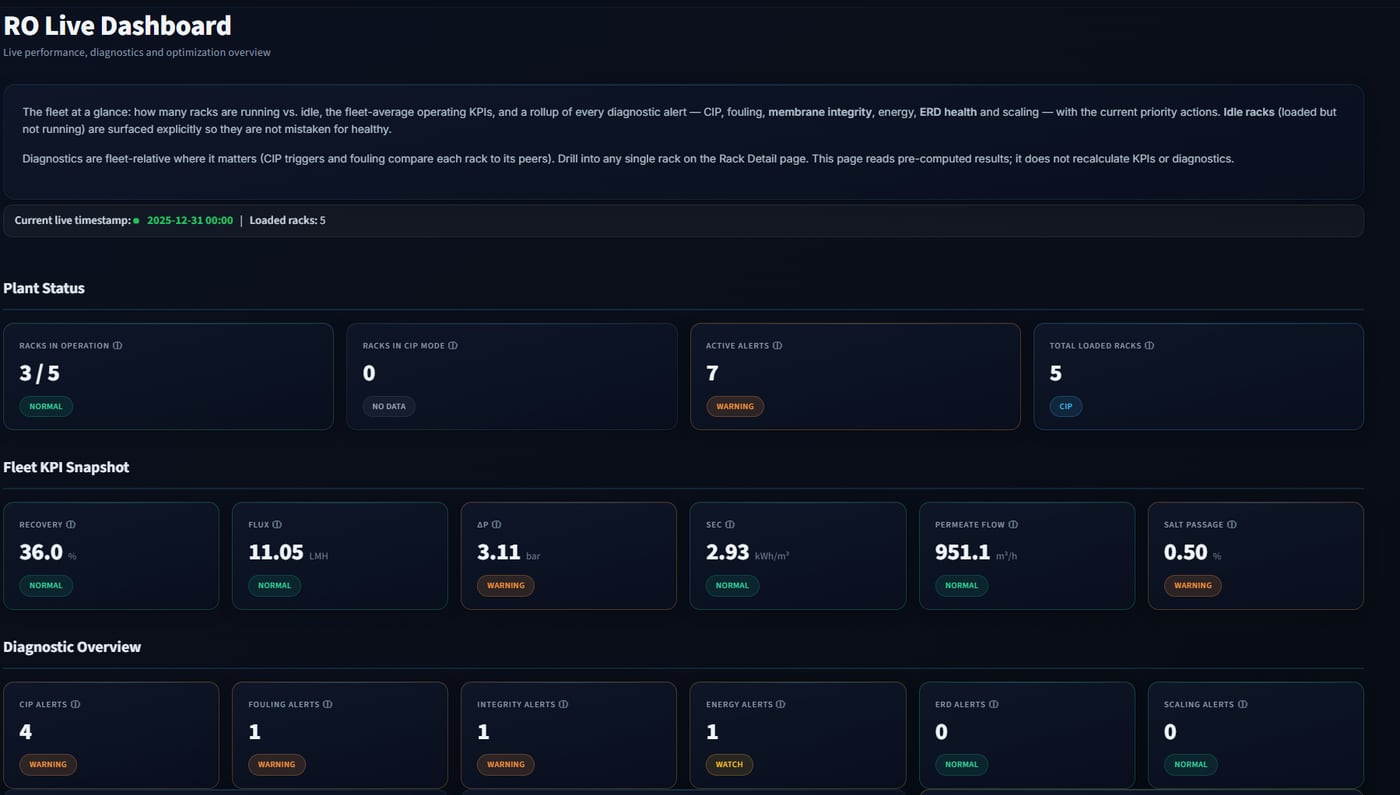Open the Flux info tooltip icon

[x=277, y=525]
